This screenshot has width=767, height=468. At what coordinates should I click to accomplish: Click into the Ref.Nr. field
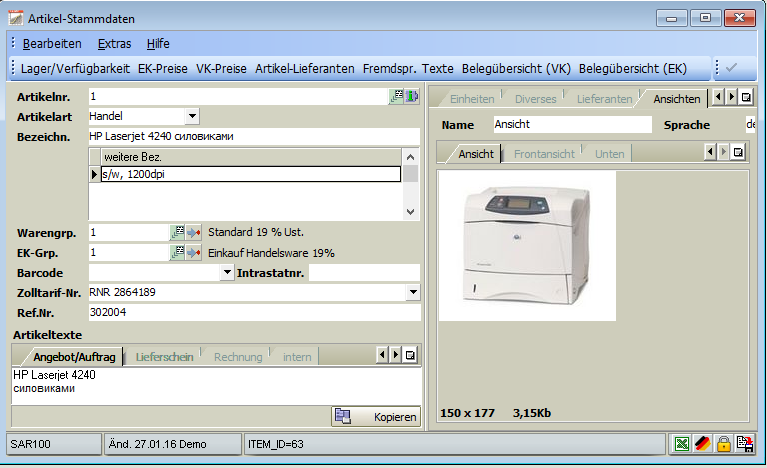tap(254, 312)
